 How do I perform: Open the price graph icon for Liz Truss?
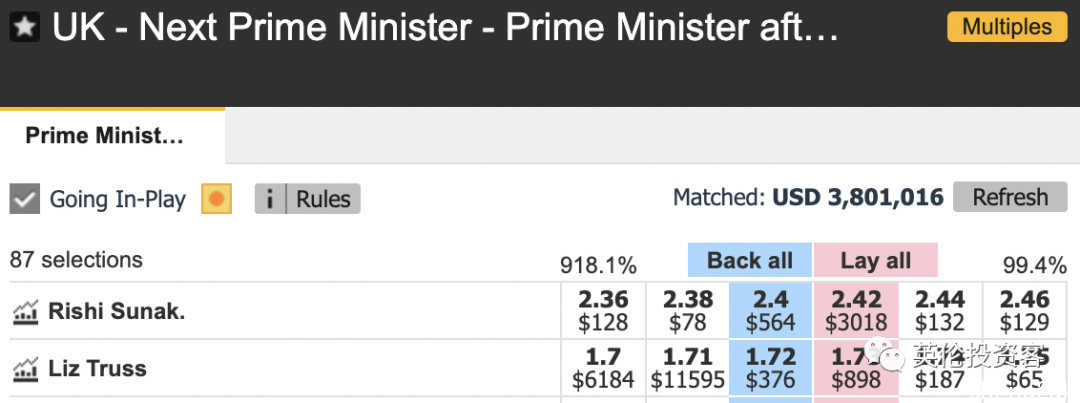point(25,369)
